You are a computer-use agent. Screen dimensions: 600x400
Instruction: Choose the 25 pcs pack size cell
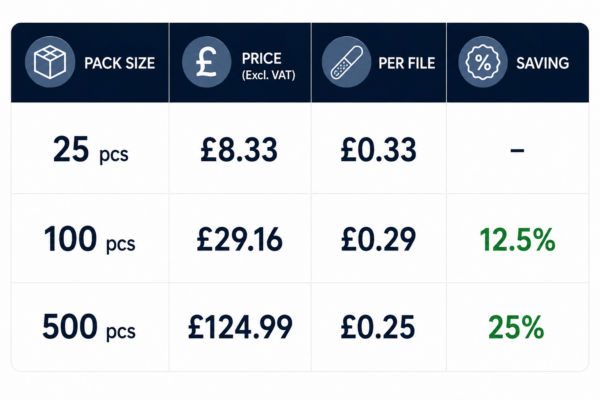tap(91, 150)
